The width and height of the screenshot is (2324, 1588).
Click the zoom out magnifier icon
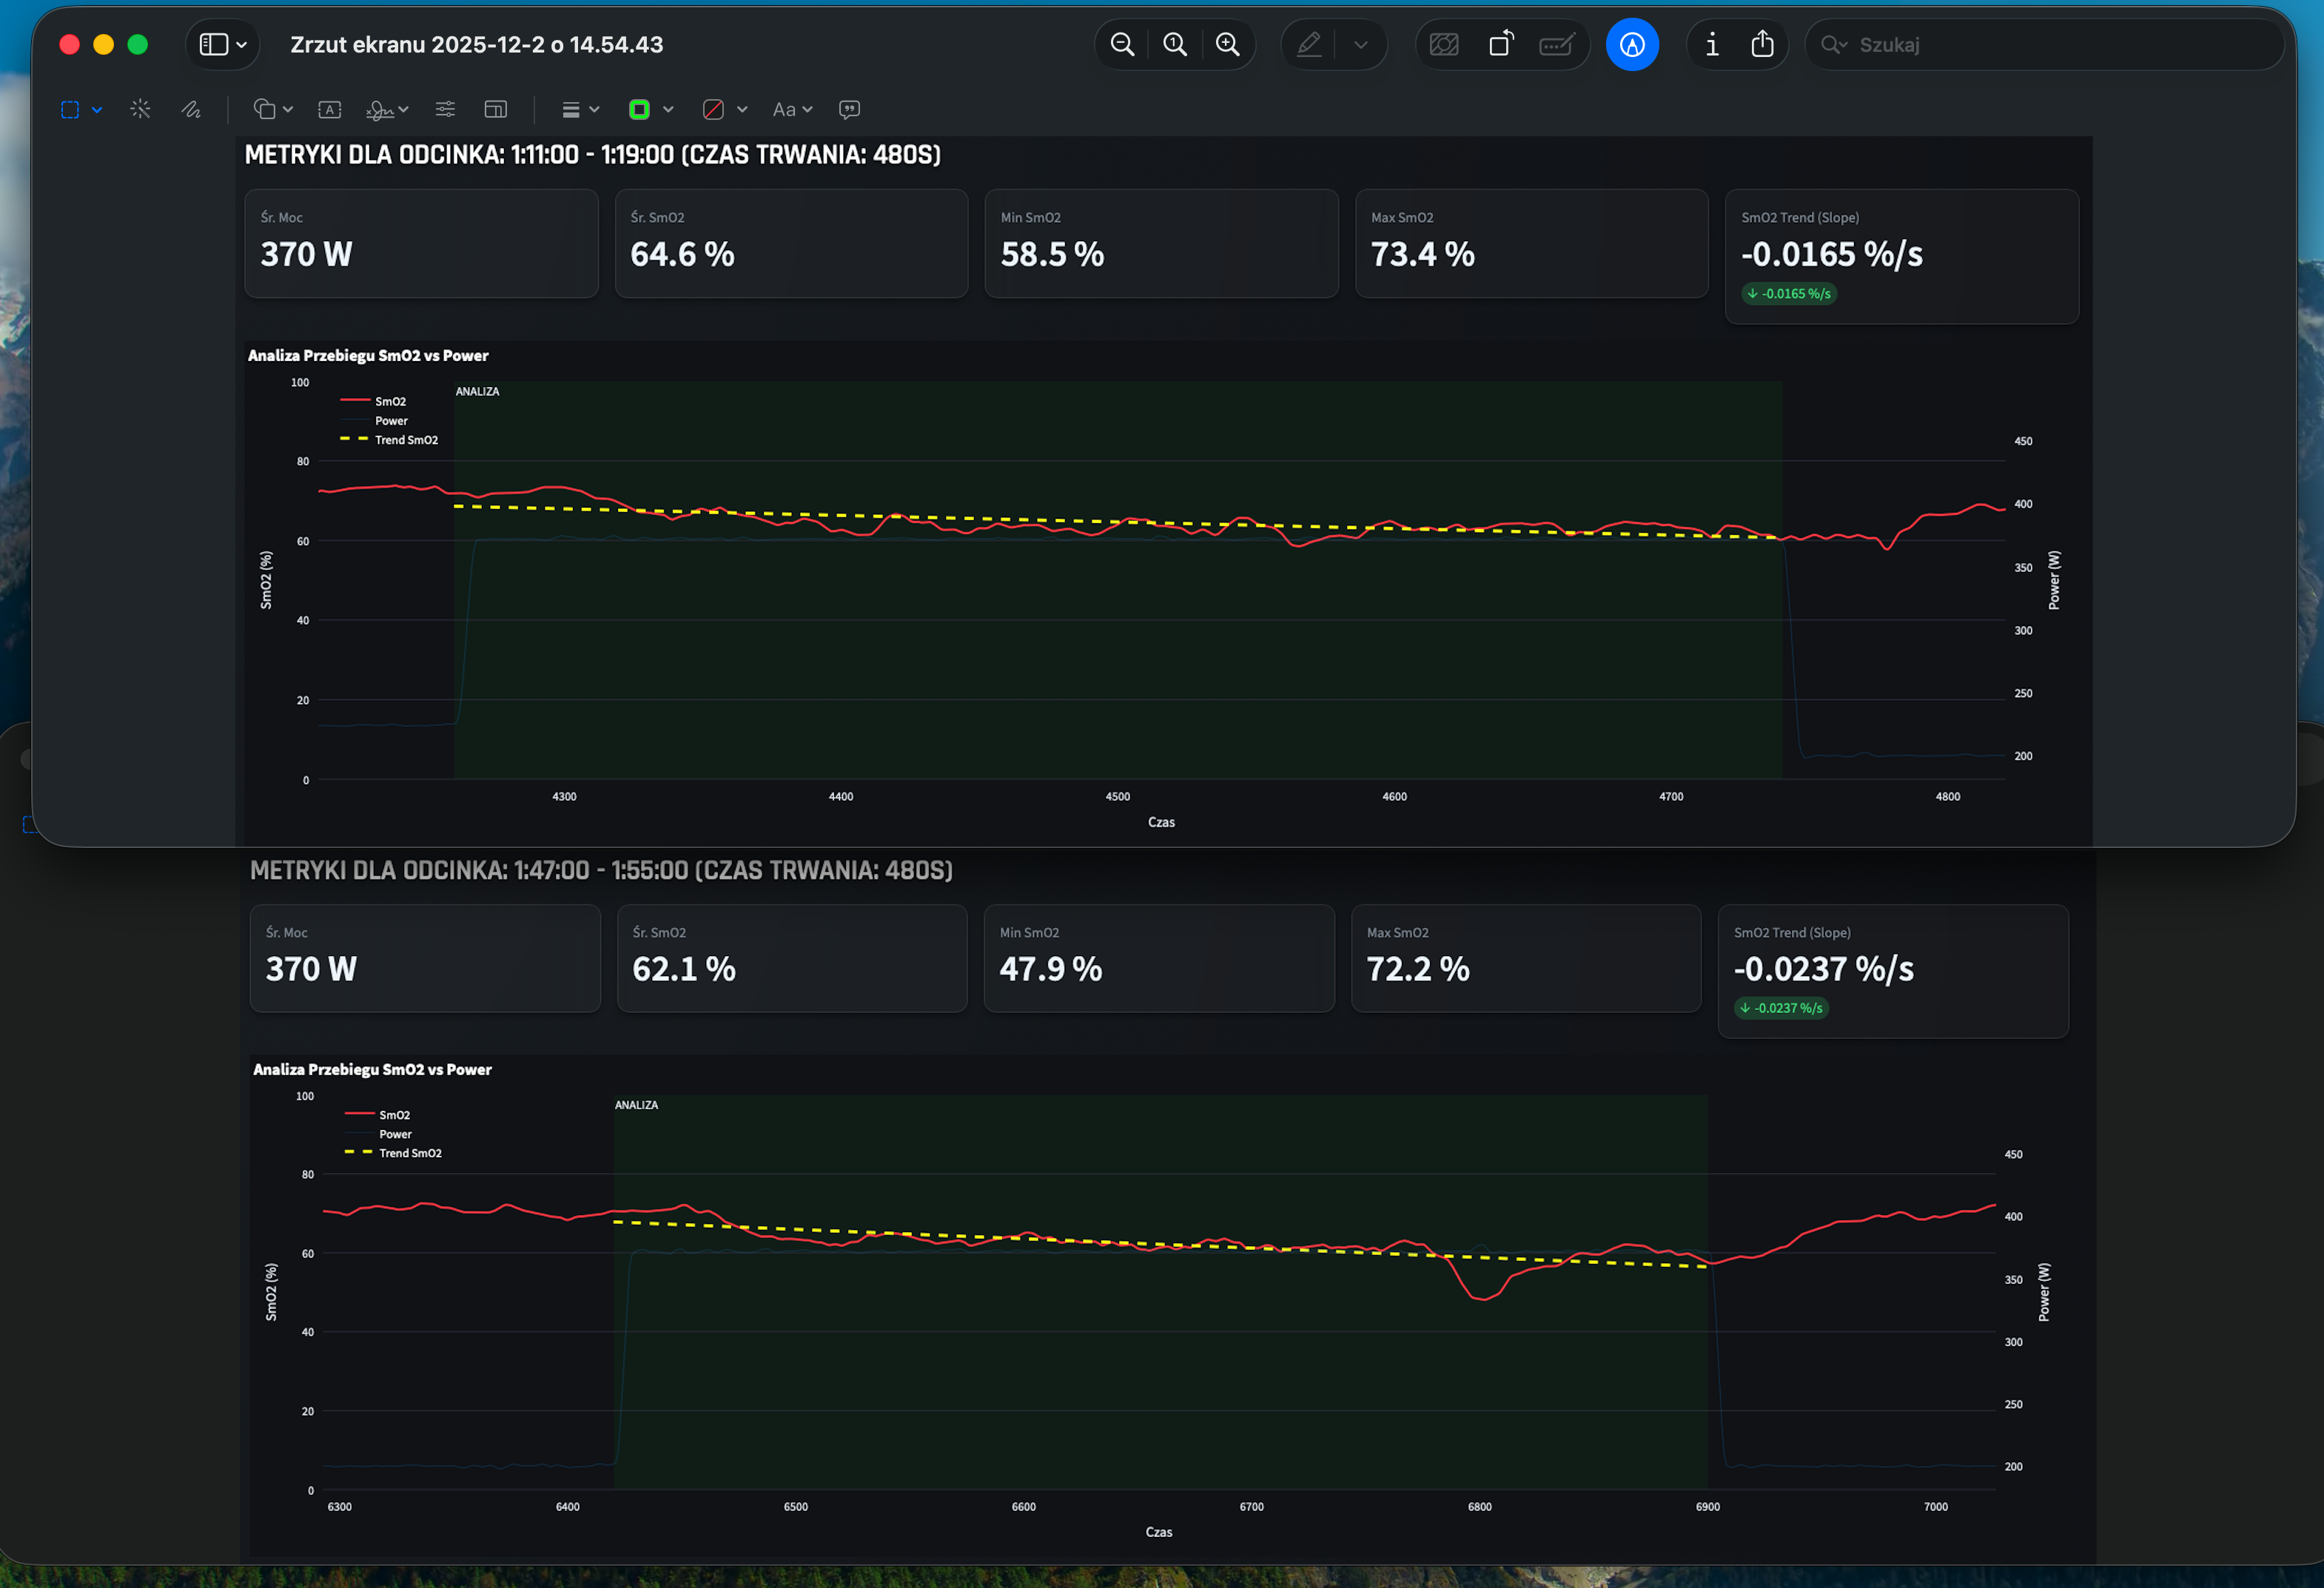click(1122, 45)
